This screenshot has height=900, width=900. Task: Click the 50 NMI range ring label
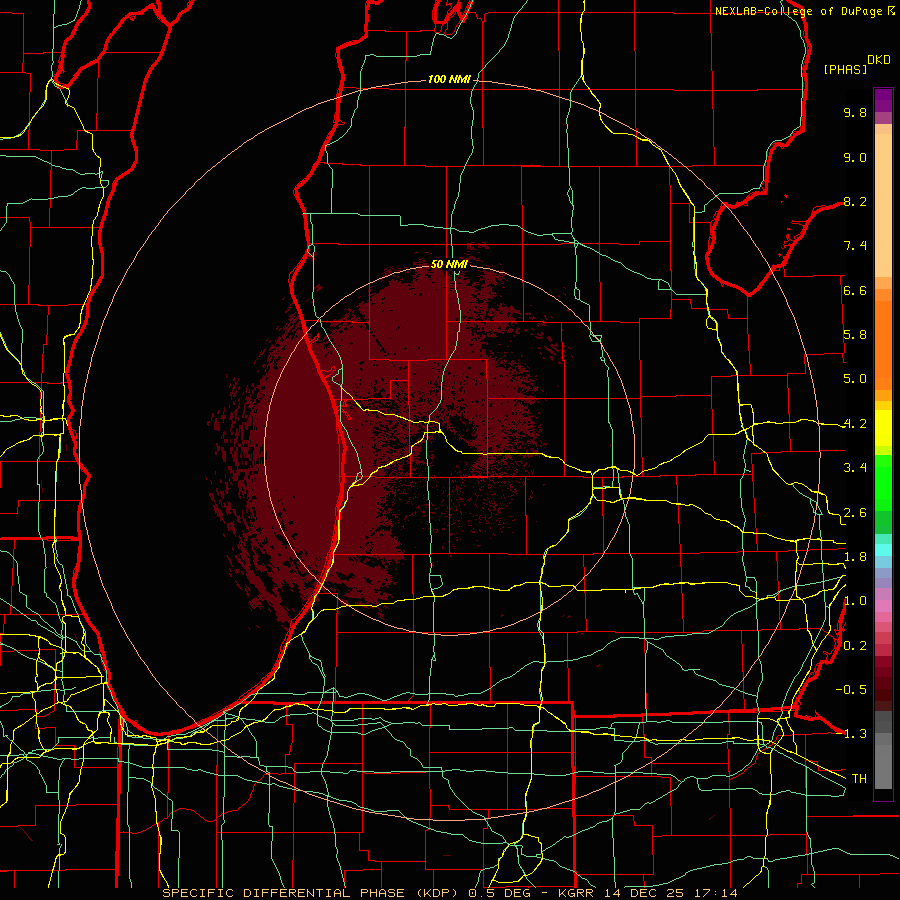click(x=449, y=264)
